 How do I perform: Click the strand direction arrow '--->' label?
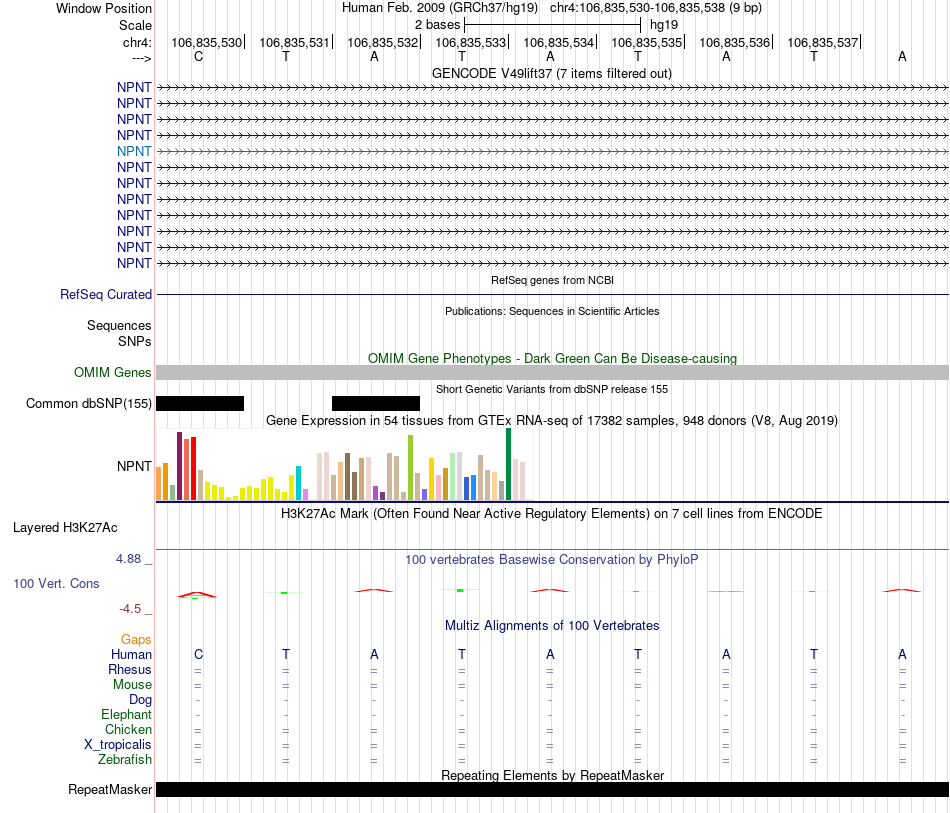[x=142, y=58]
